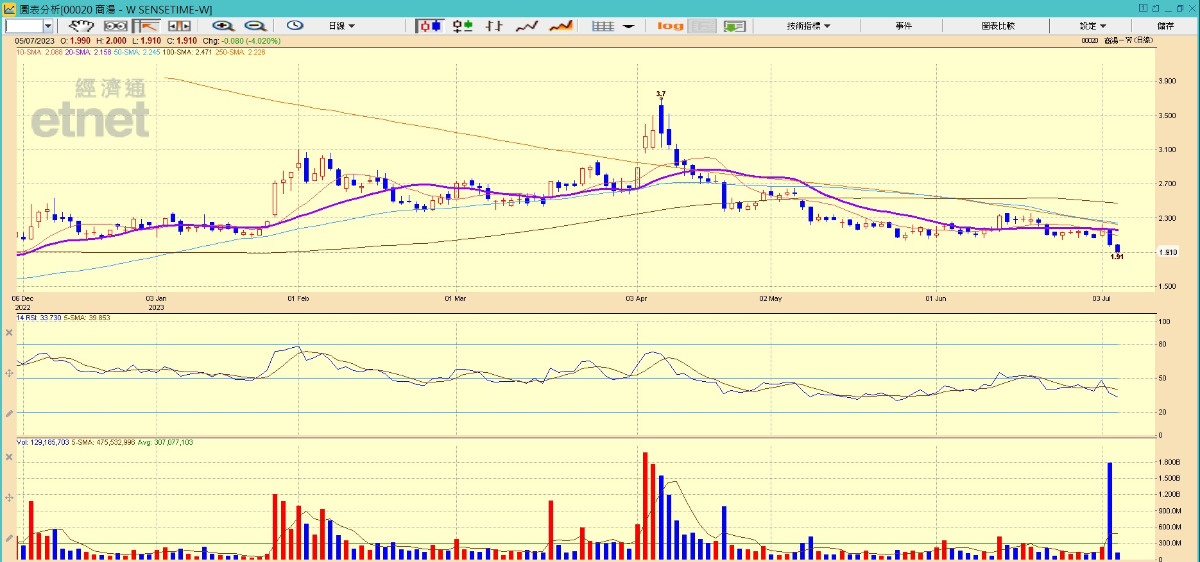Close the RSI indicator panel

click(x=9, y=331)
